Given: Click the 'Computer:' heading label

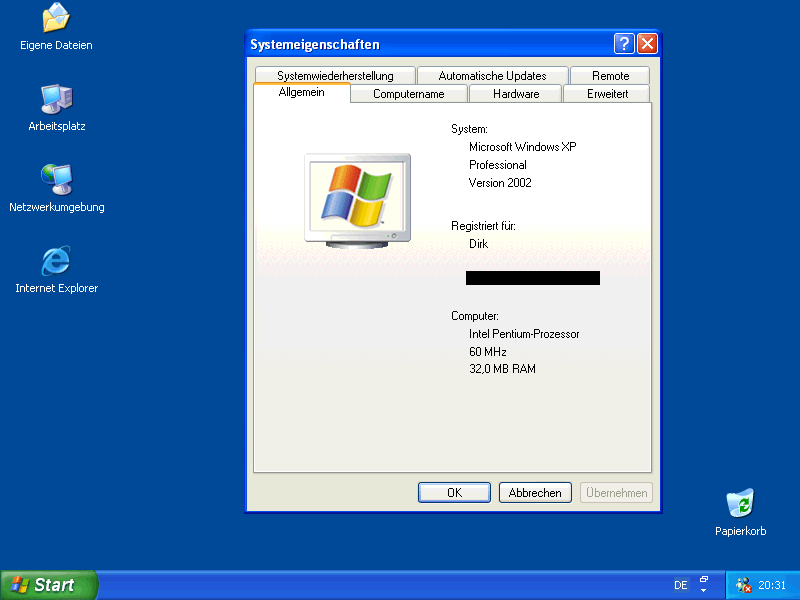Looking at the screenshot, I should coord(475,316).
